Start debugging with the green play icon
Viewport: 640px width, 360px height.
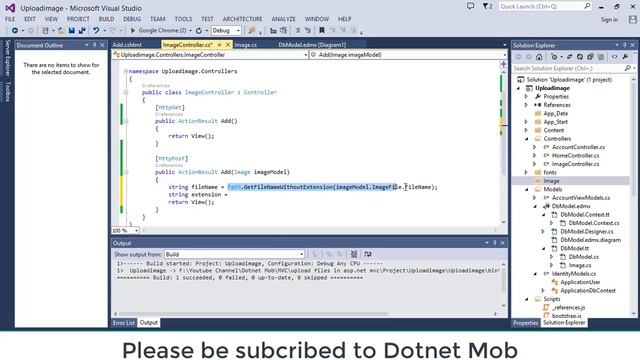[x=133, y=31]
